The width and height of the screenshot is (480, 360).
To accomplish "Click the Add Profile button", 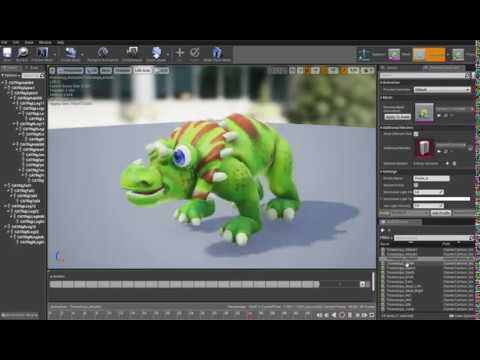I will [441, 213].
